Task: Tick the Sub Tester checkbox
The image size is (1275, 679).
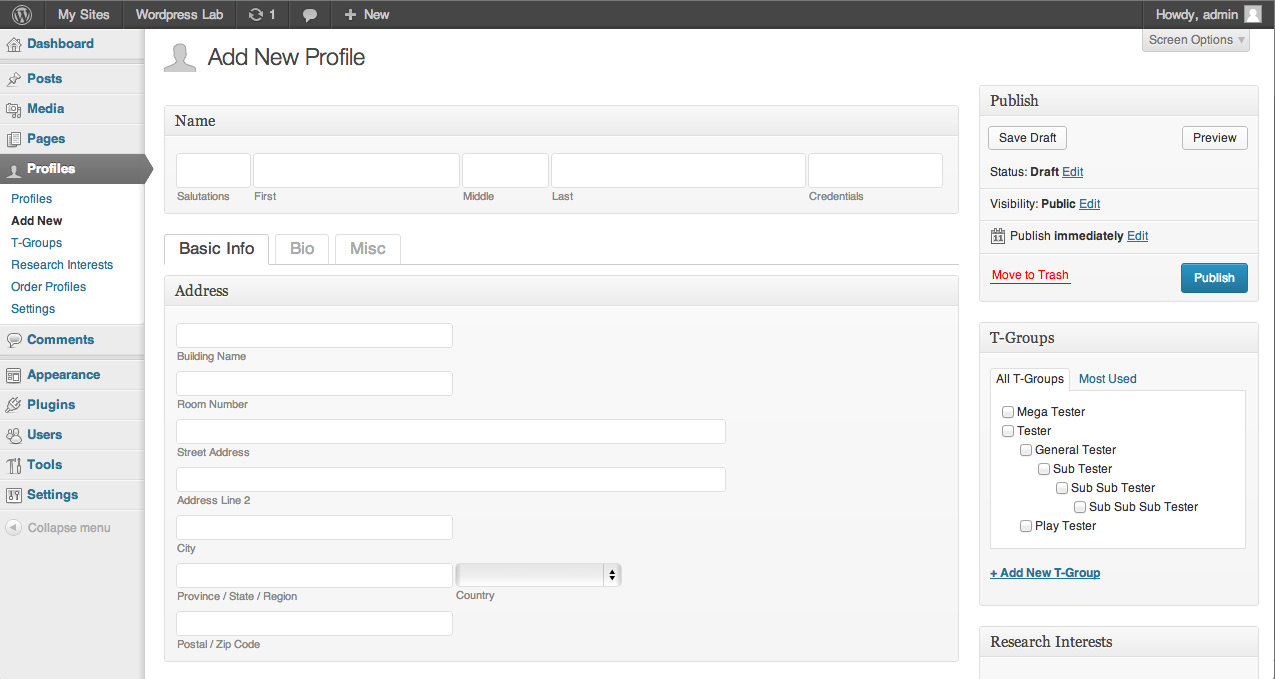Action: (x=1044, y=469)
